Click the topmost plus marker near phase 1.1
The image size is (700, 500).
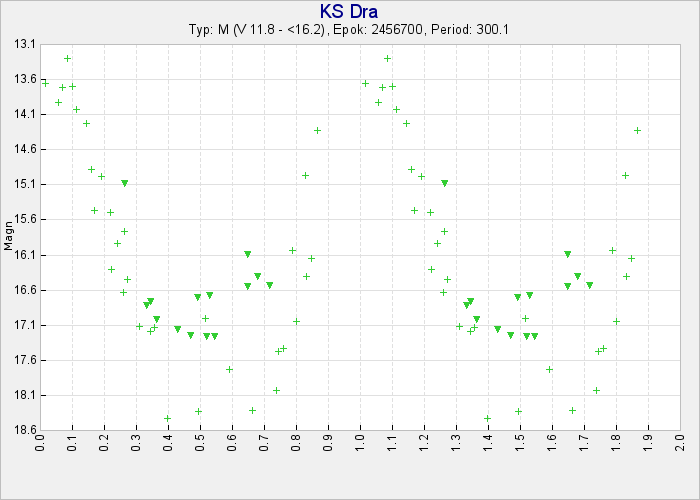(x=388, y=58)
